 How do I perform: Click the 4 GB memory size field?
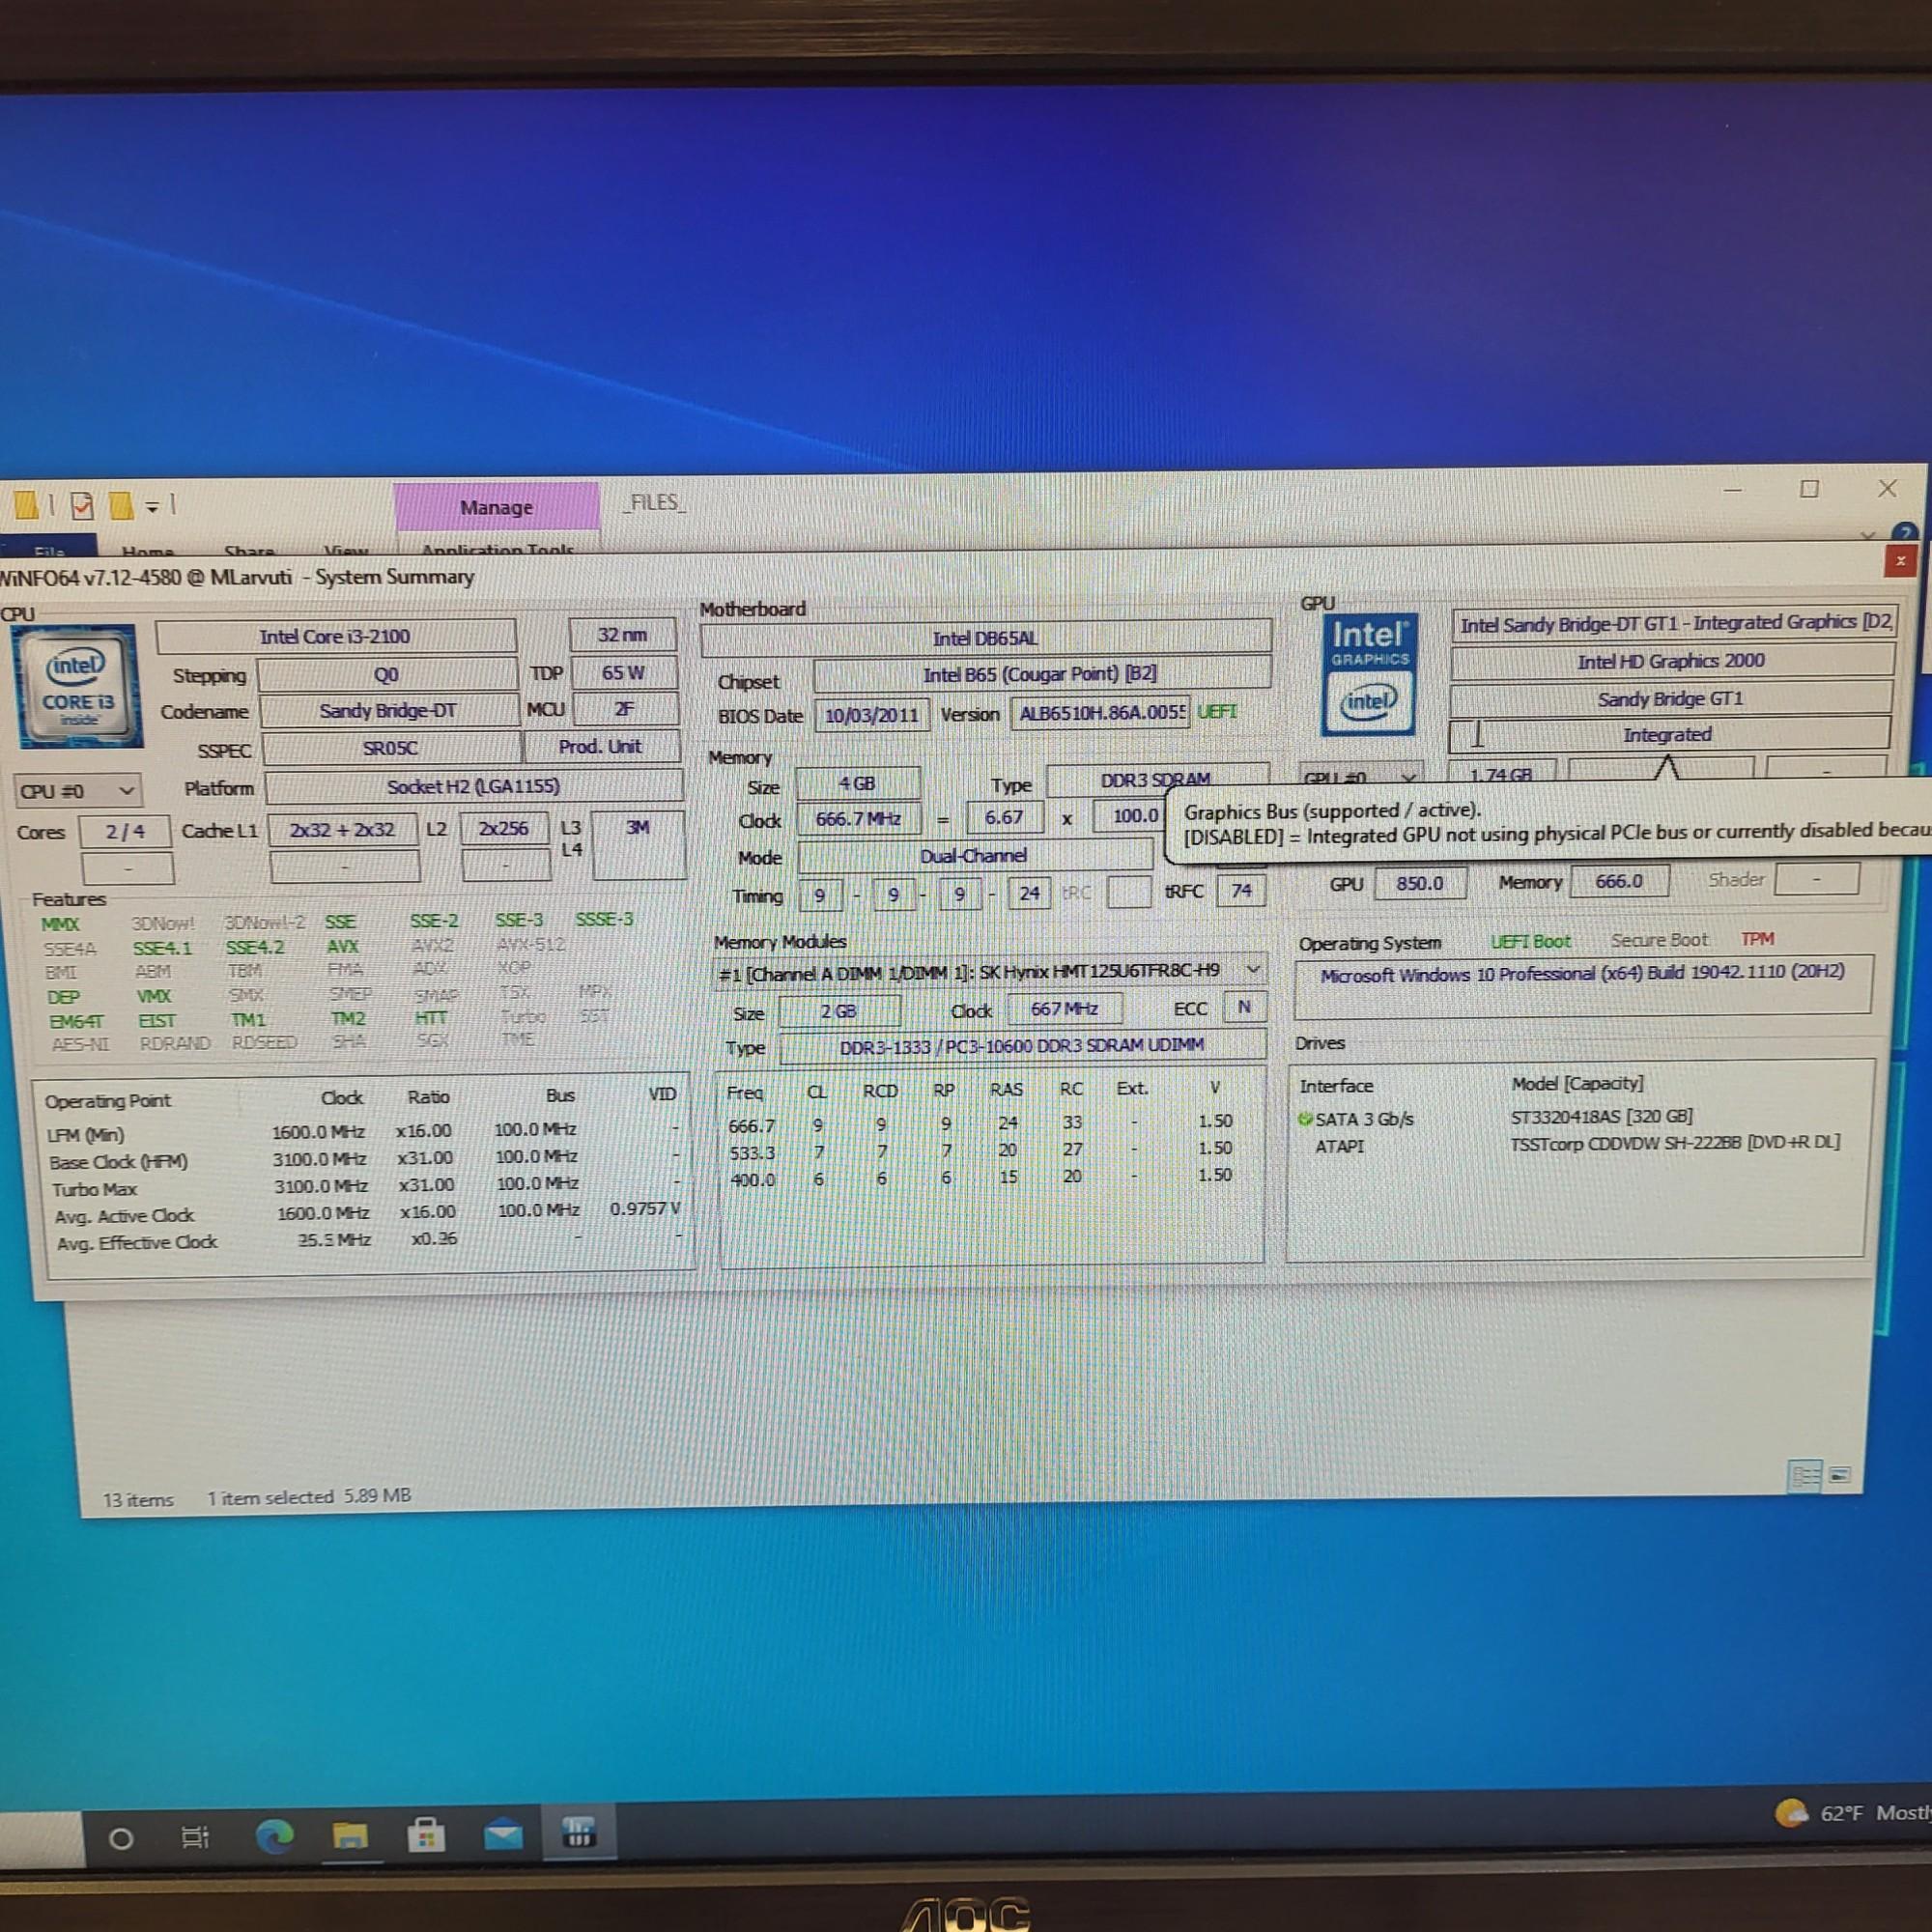[x=858, y=784]
